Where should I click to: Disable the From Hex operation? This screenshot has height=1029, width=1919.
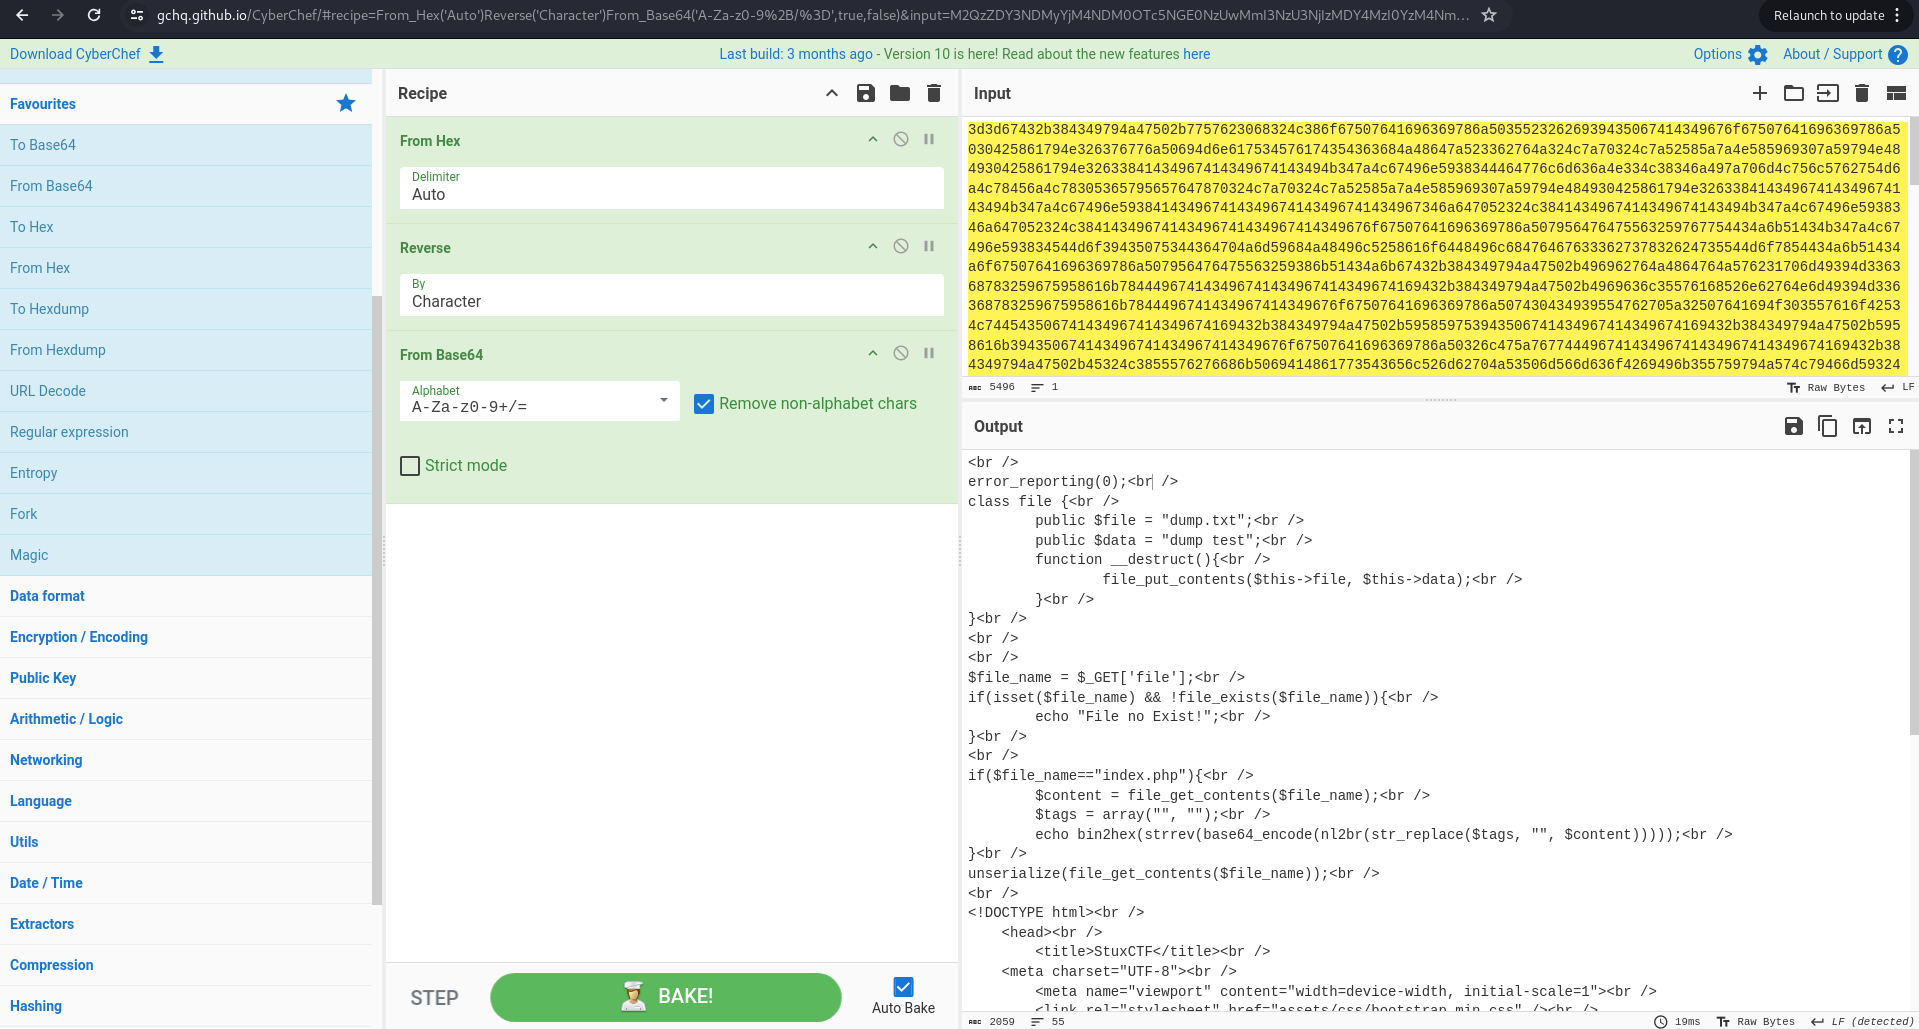coord(901,140)
